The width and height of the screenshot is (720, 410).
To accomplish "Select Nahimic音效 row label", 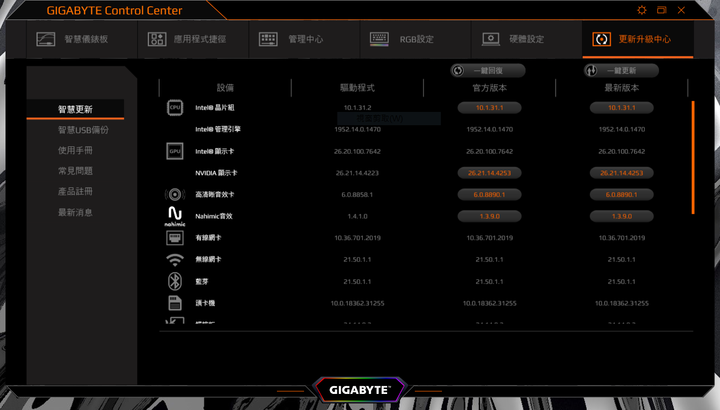I will [x=214, y=216].
